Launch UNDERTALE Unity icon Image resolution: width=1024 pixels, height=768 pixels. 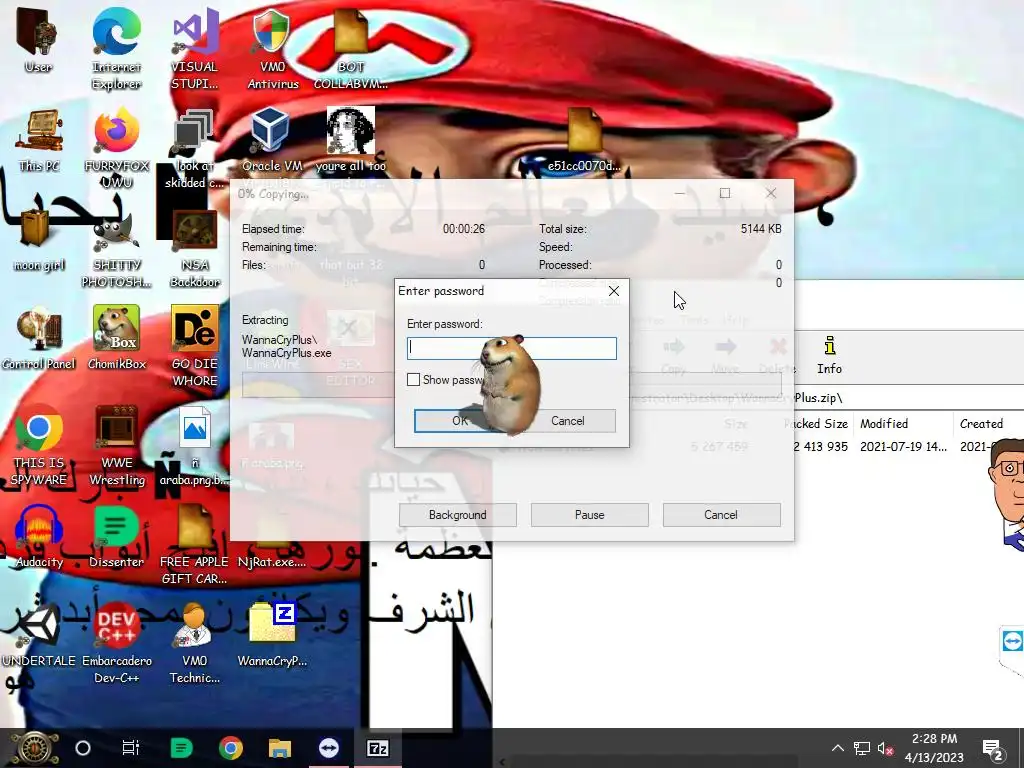(39, 635)
